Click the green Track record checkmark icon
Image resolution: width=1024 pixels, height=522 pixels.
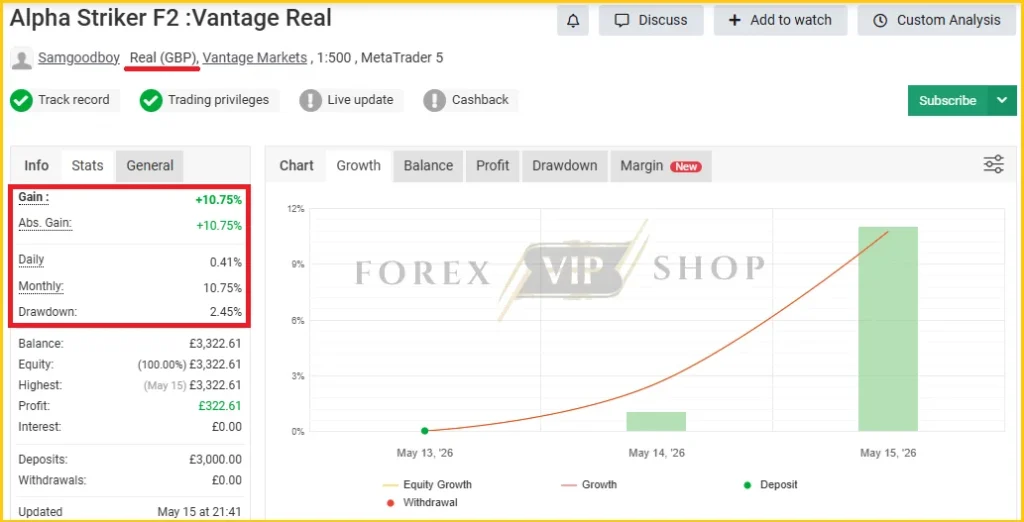[x=22, y=101]
